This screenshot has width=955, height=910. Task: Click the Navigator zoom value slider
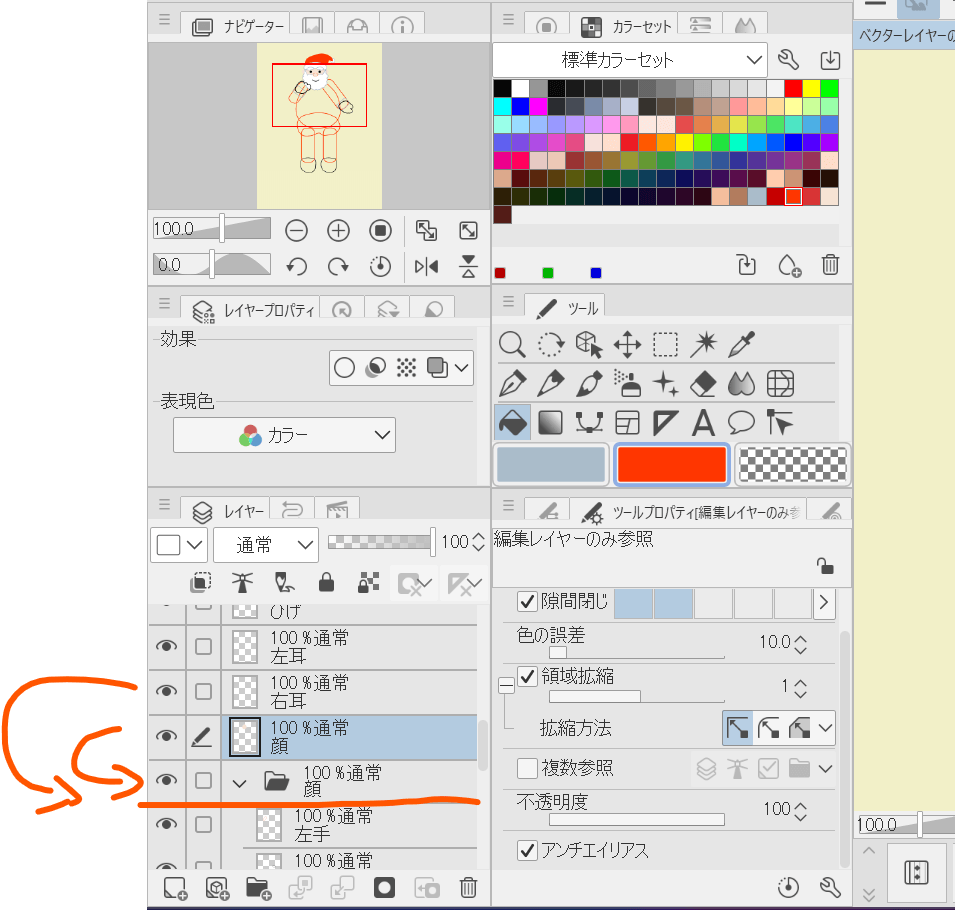coord(211,229)
